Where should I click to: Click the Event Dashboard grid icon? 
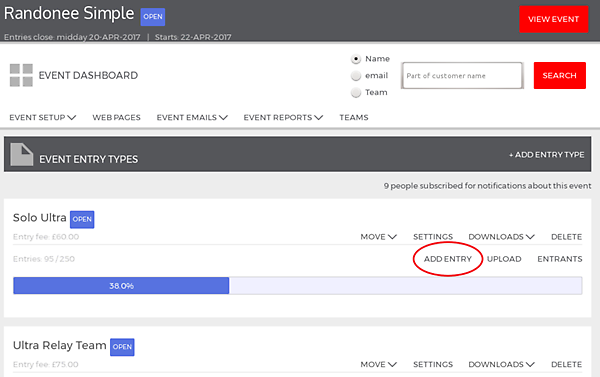[x=21, y=75]
